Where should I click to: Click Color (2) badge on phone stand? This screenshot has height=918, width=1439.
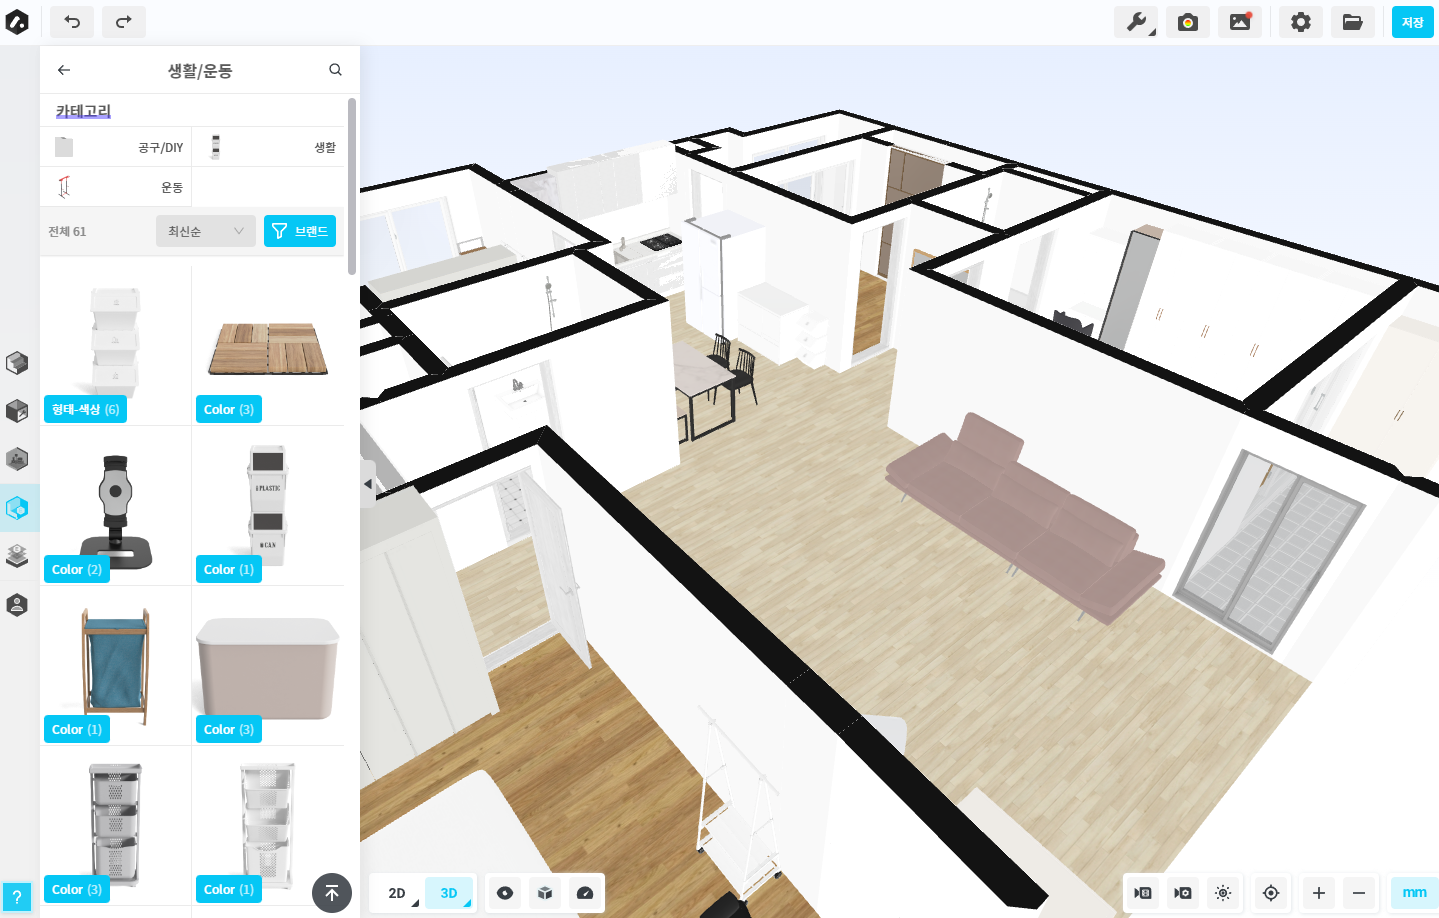[x=77, y=569]
